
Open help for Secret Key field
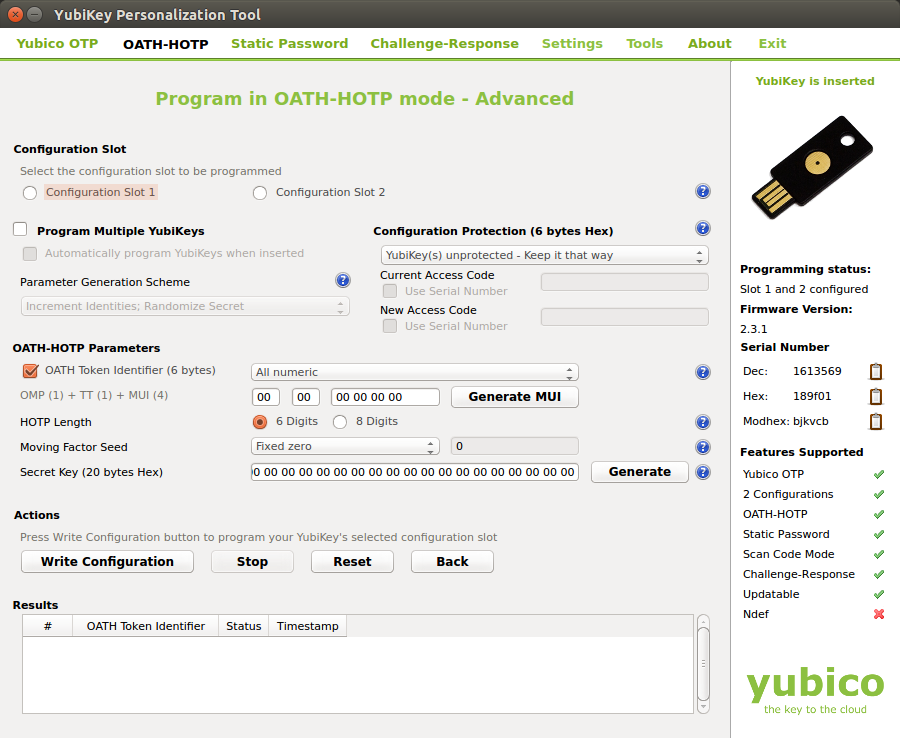[703, 472]
